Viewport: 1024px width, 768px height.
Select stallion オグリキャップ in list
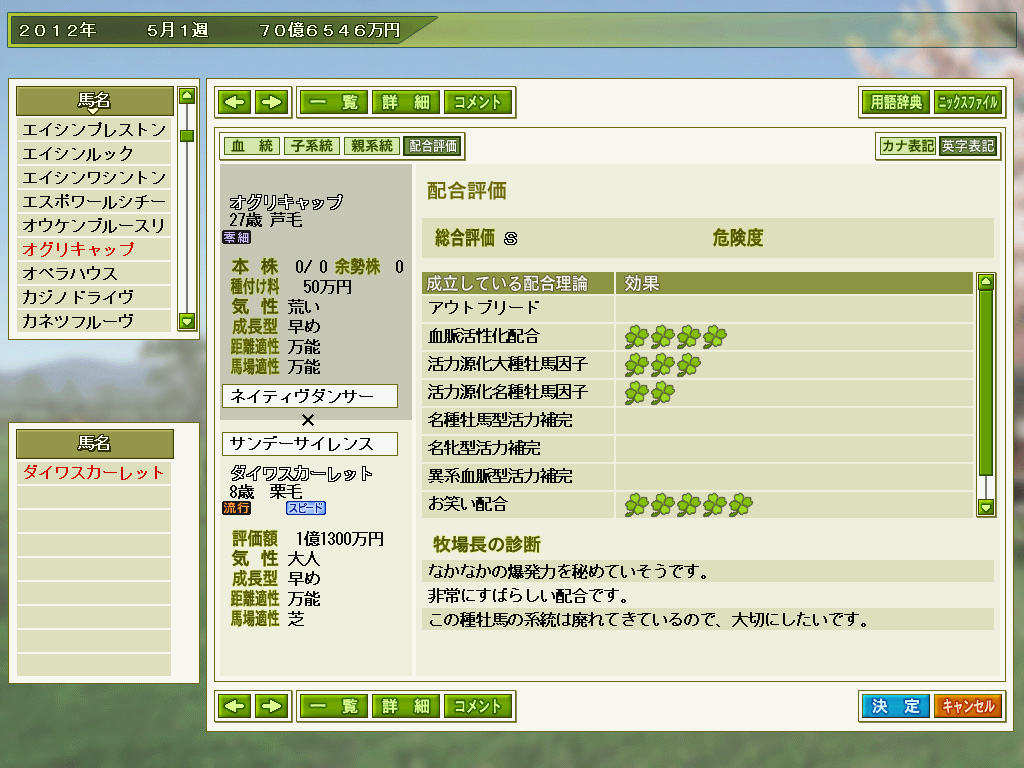point(94,249)
